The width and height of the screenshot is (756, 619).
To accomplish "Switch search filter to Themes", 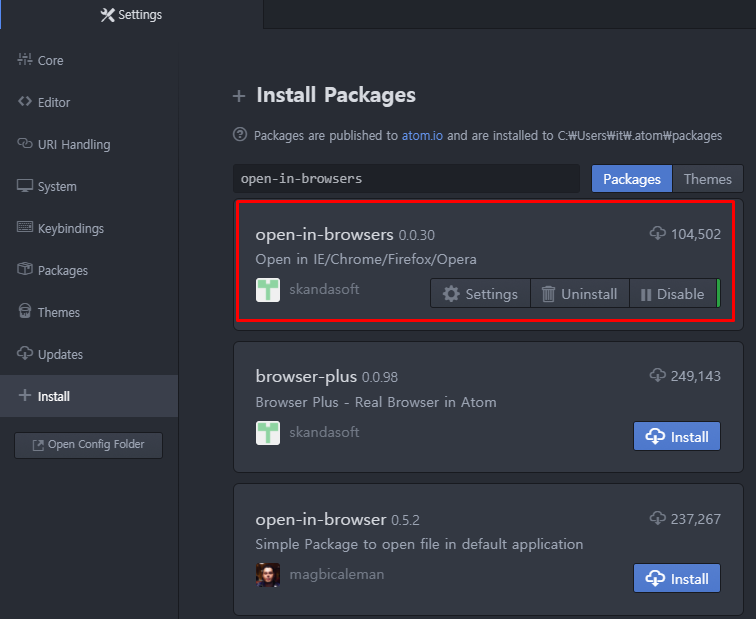I will point(707,179).
